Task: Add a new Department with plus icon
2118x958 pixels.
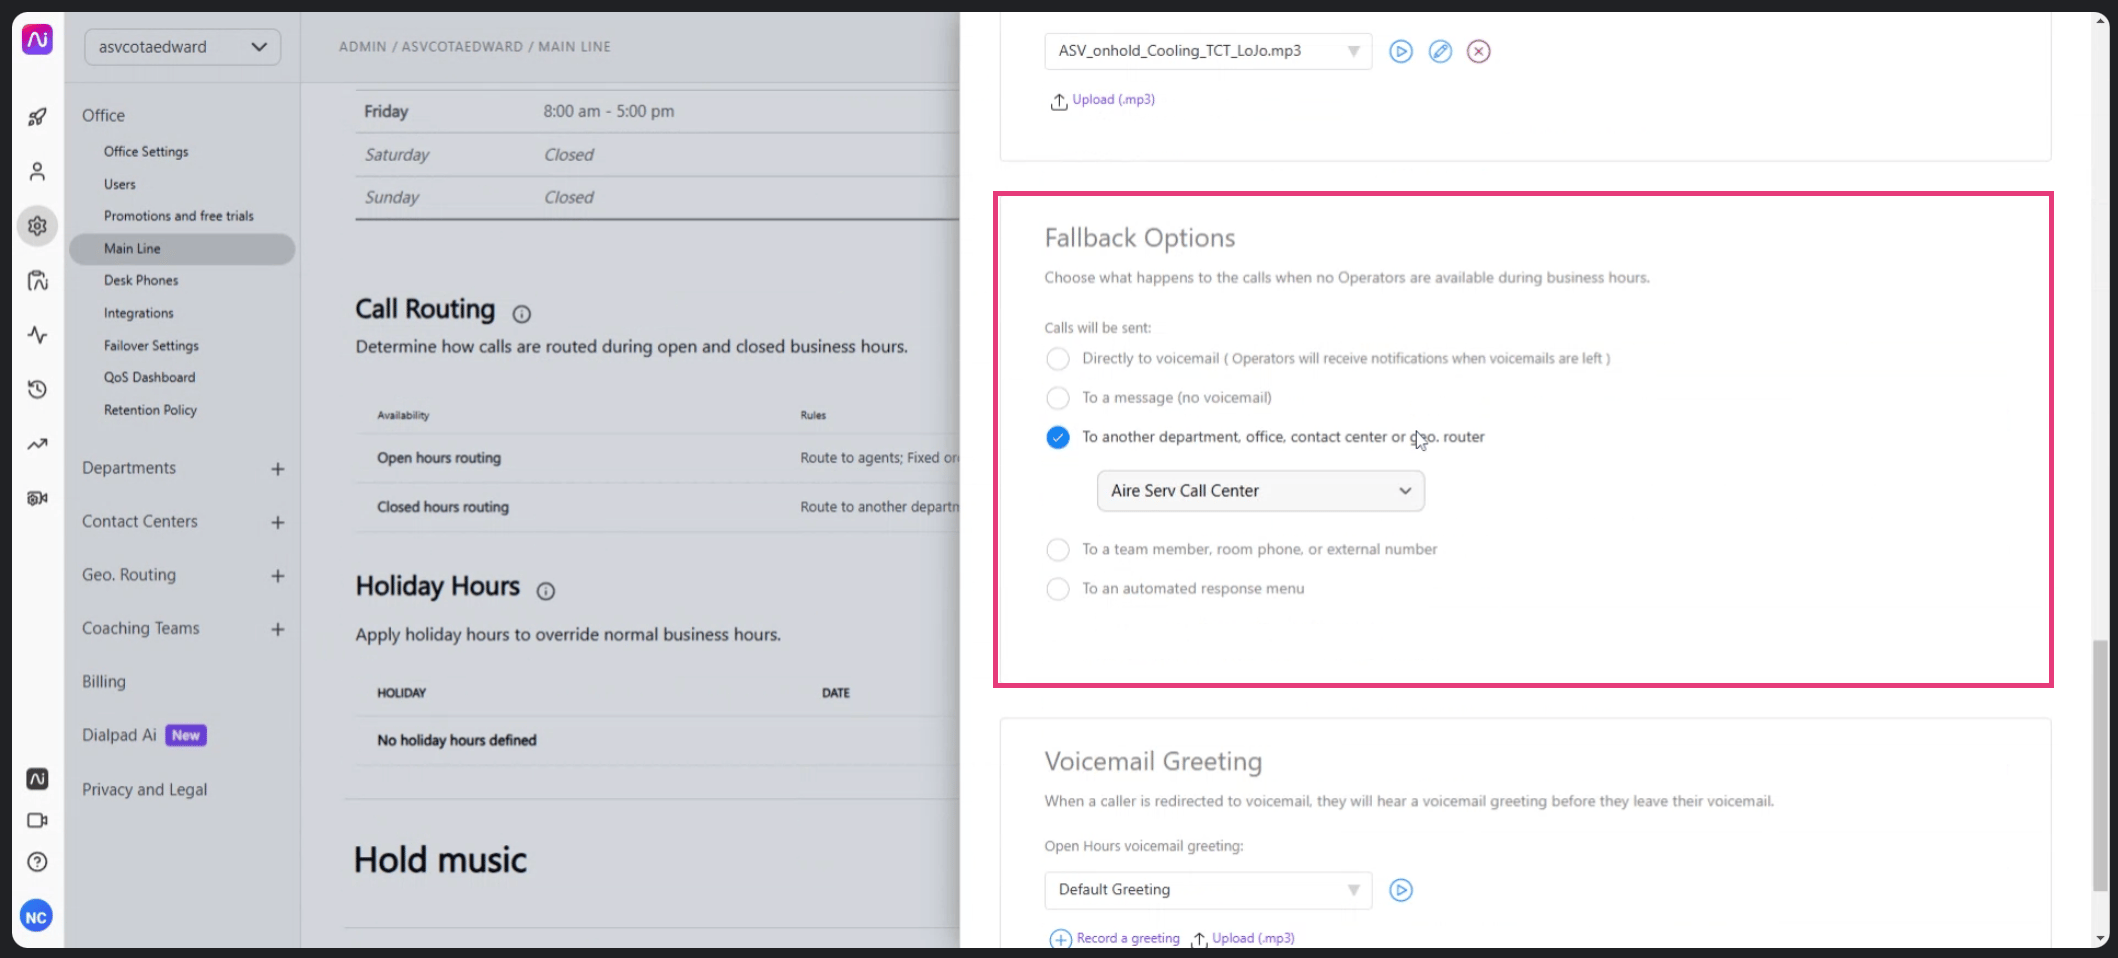Action: tap(278, 469)
